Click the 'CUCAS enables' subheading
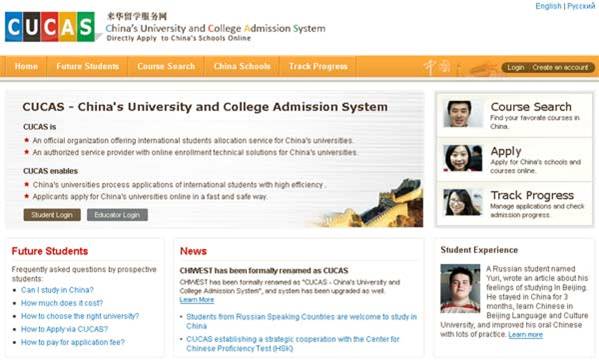599x363 pixels. (50, 171)
